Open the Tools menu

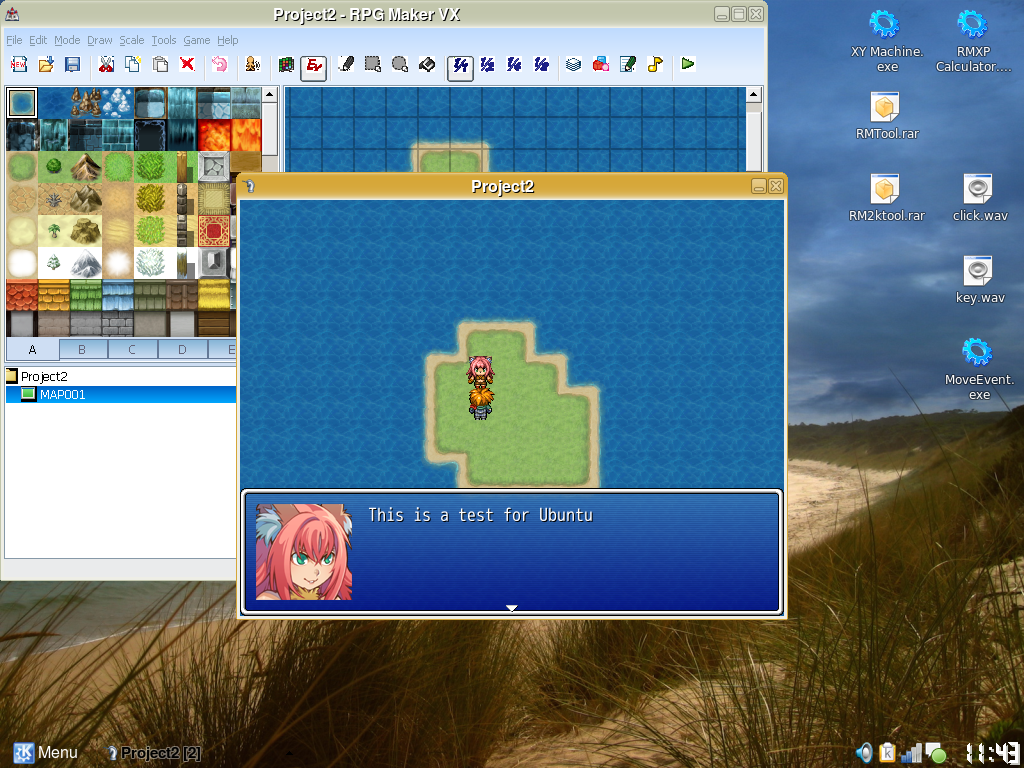coord(164,40)
